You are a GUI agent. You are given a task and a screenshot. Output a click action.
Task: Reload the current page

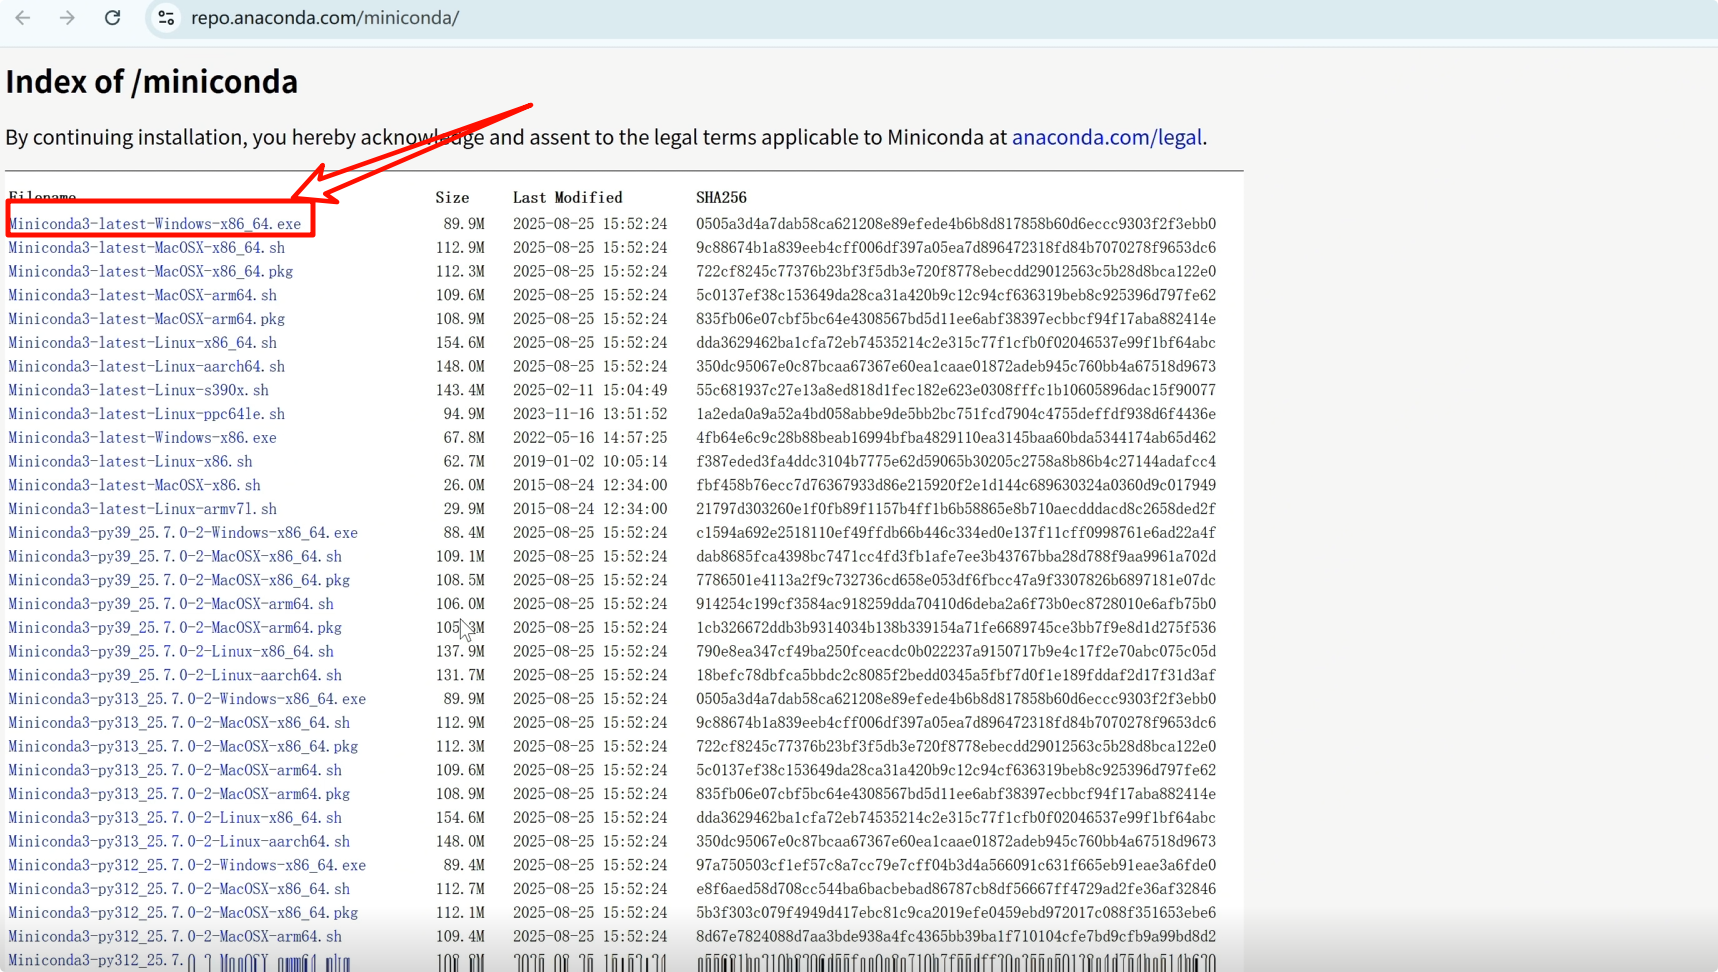(112, 17)
